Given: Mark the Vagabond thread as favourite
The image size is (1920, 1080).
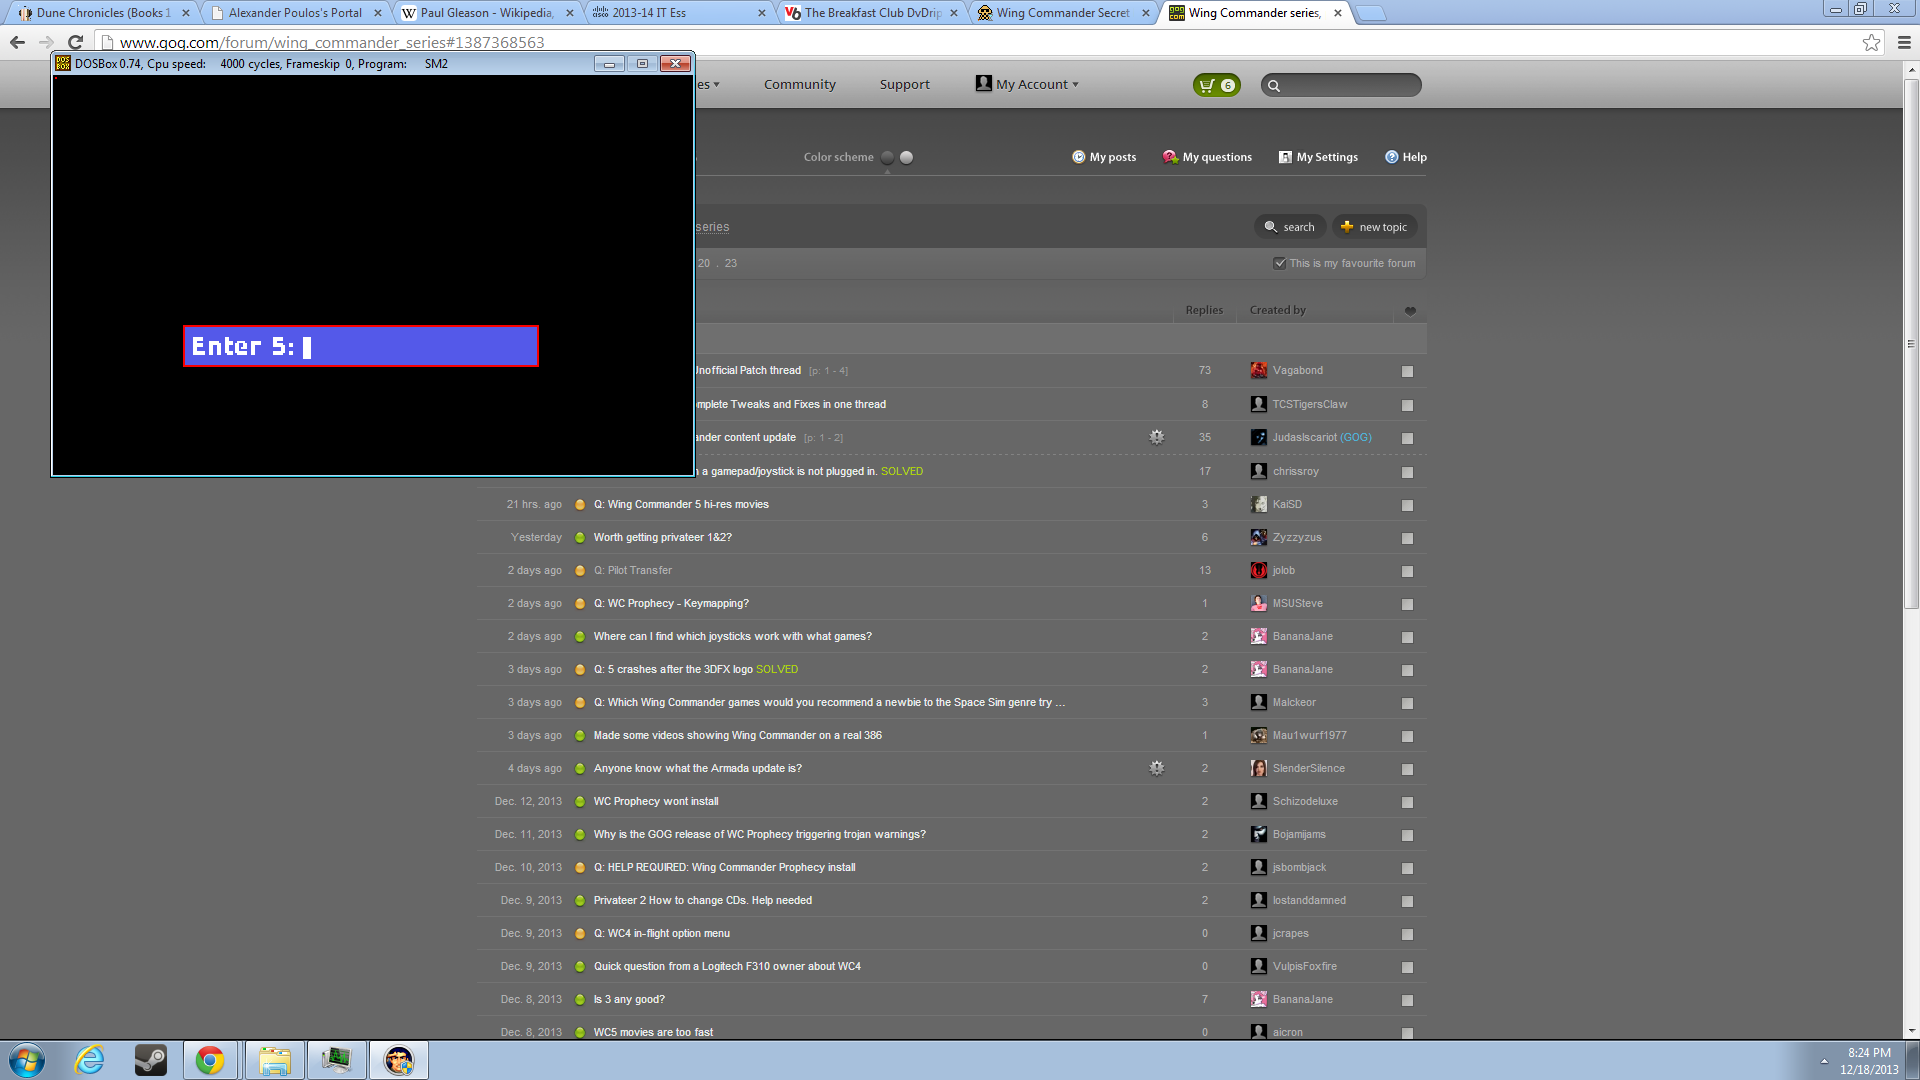Looking at the screenshot, I should 1407,371.
